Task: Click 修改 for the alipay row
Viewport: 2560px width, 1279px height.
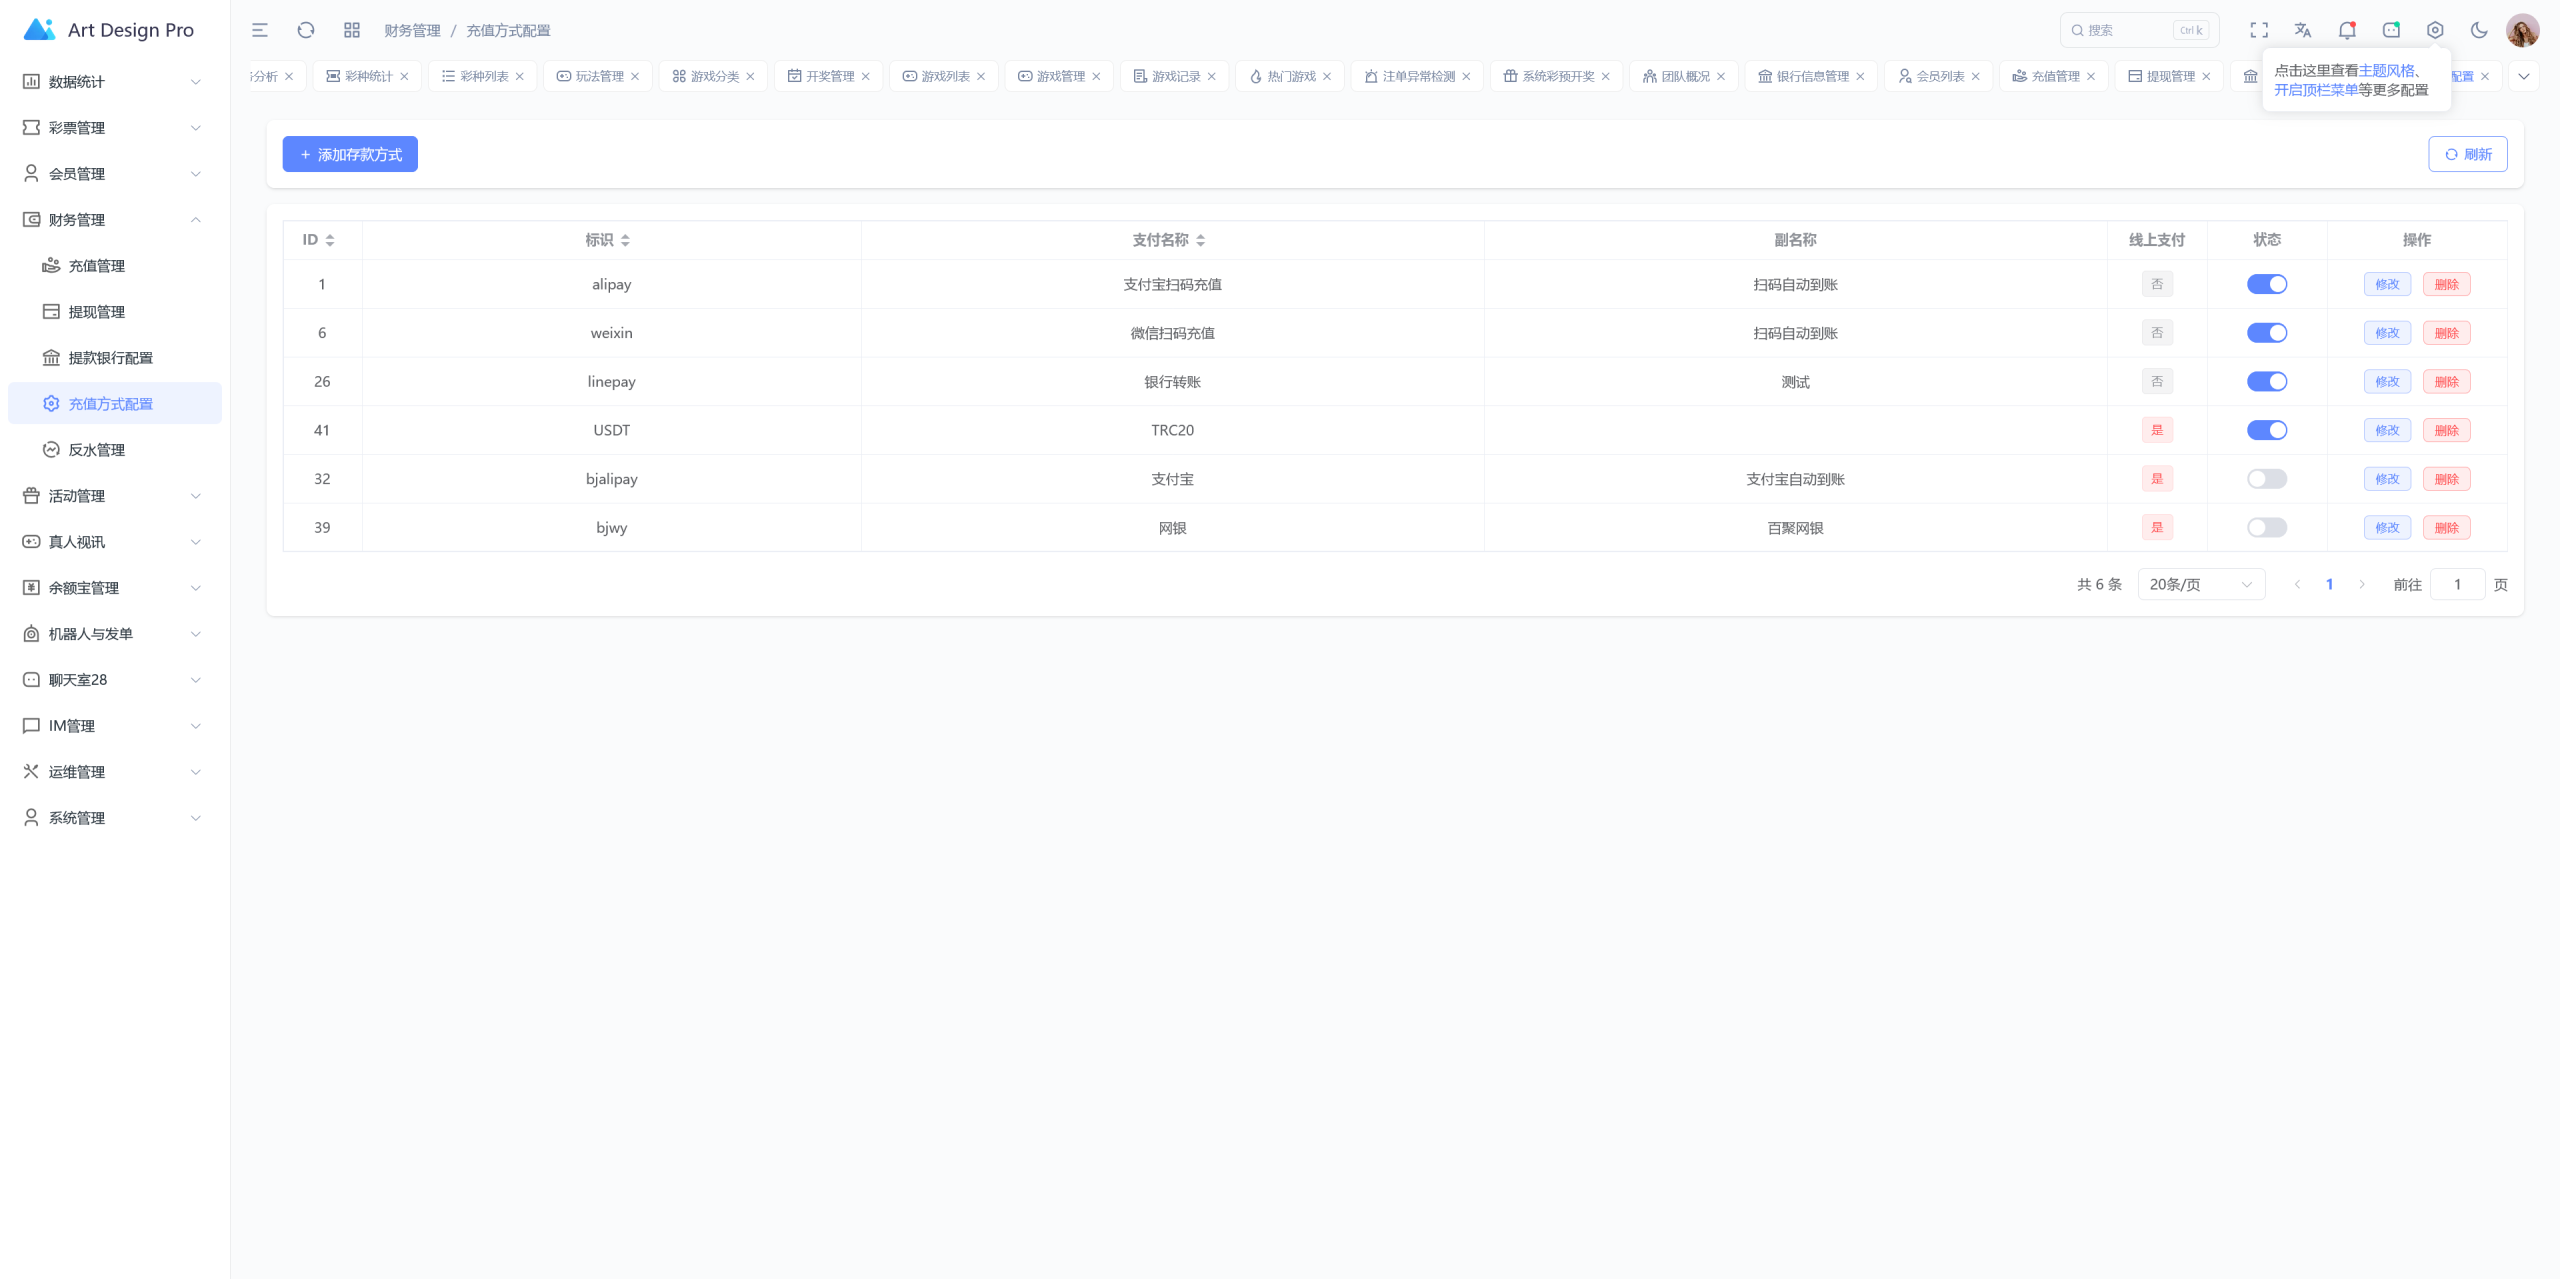Action: [x=2387, y=284]
